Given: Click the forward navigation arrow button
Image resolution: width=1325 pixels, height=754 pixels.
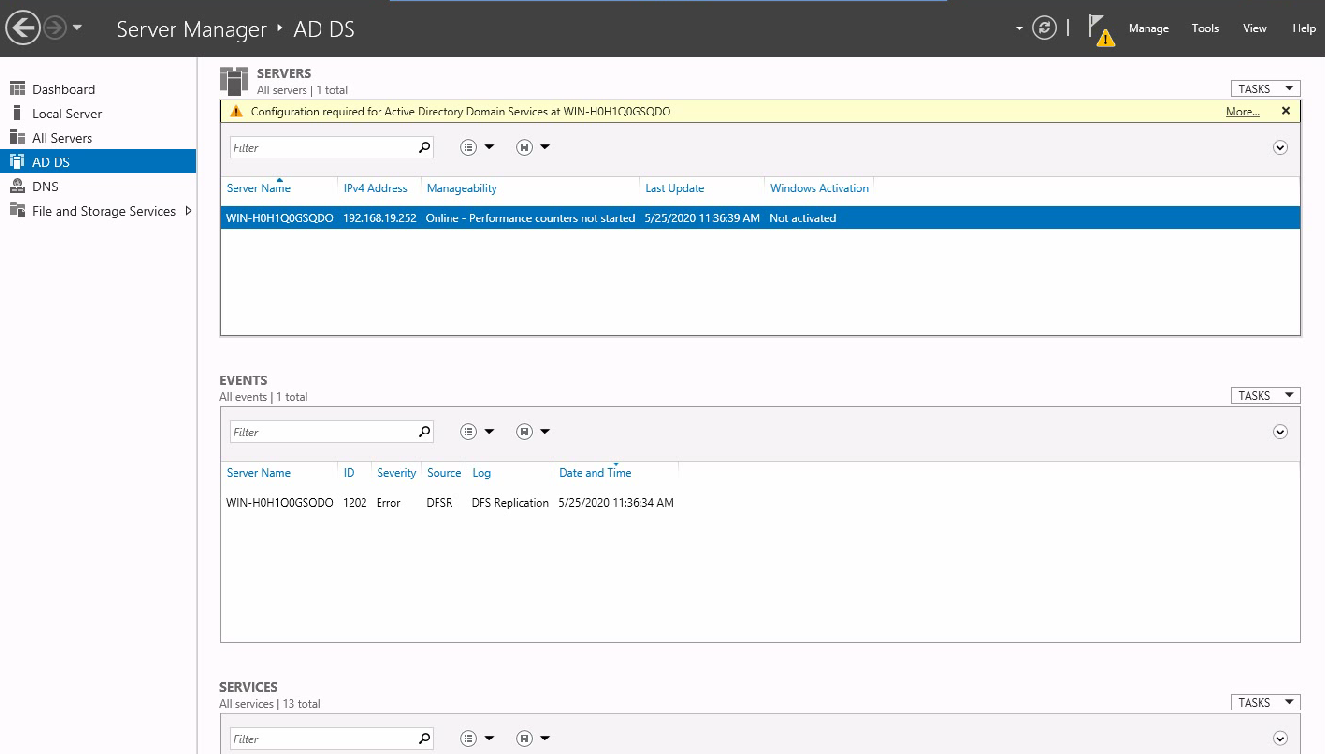Looking at the screenshot, I should [54, 29].
